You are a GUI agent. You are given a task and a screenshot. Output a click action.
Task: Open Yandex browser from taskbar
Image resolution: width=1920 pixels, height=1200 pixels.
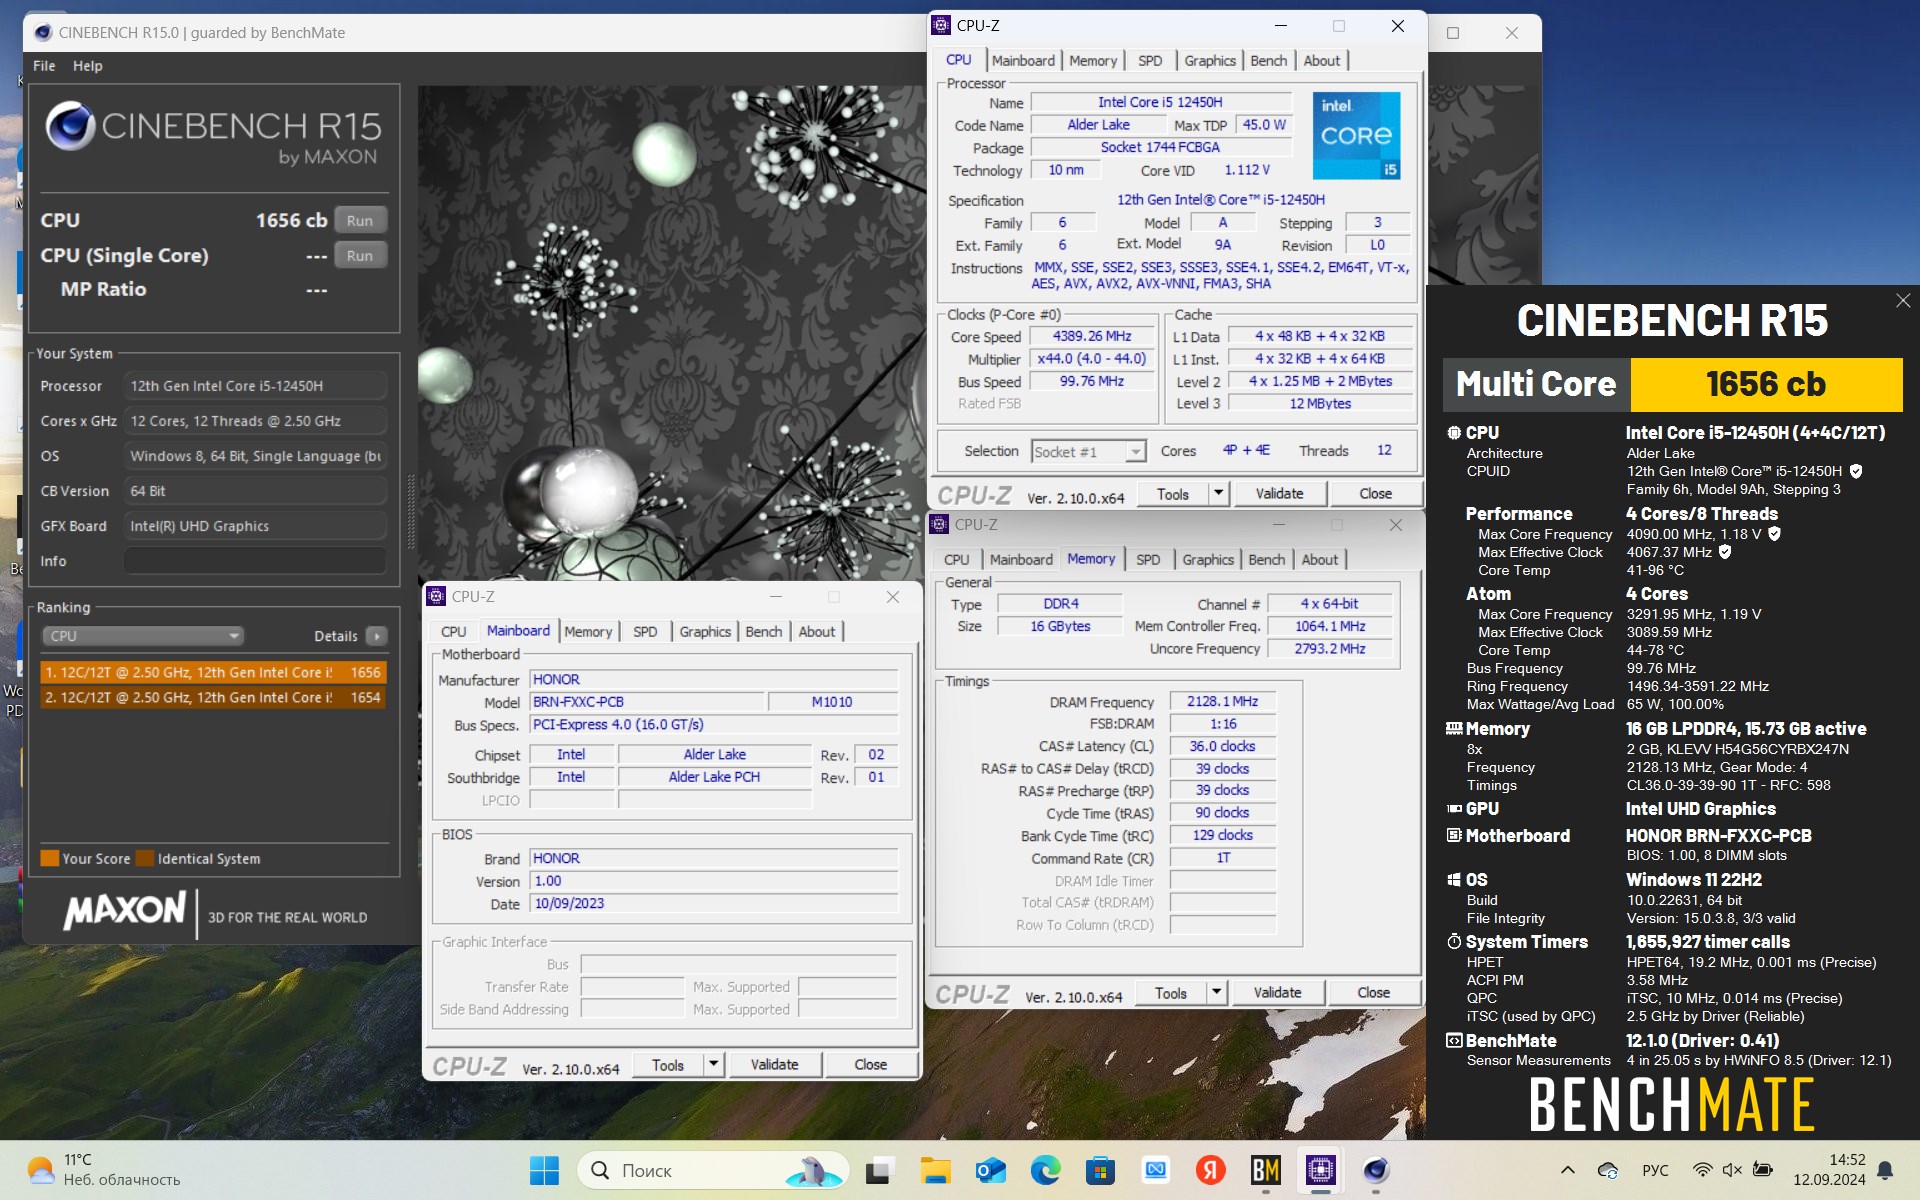tap(1210, 1170)
